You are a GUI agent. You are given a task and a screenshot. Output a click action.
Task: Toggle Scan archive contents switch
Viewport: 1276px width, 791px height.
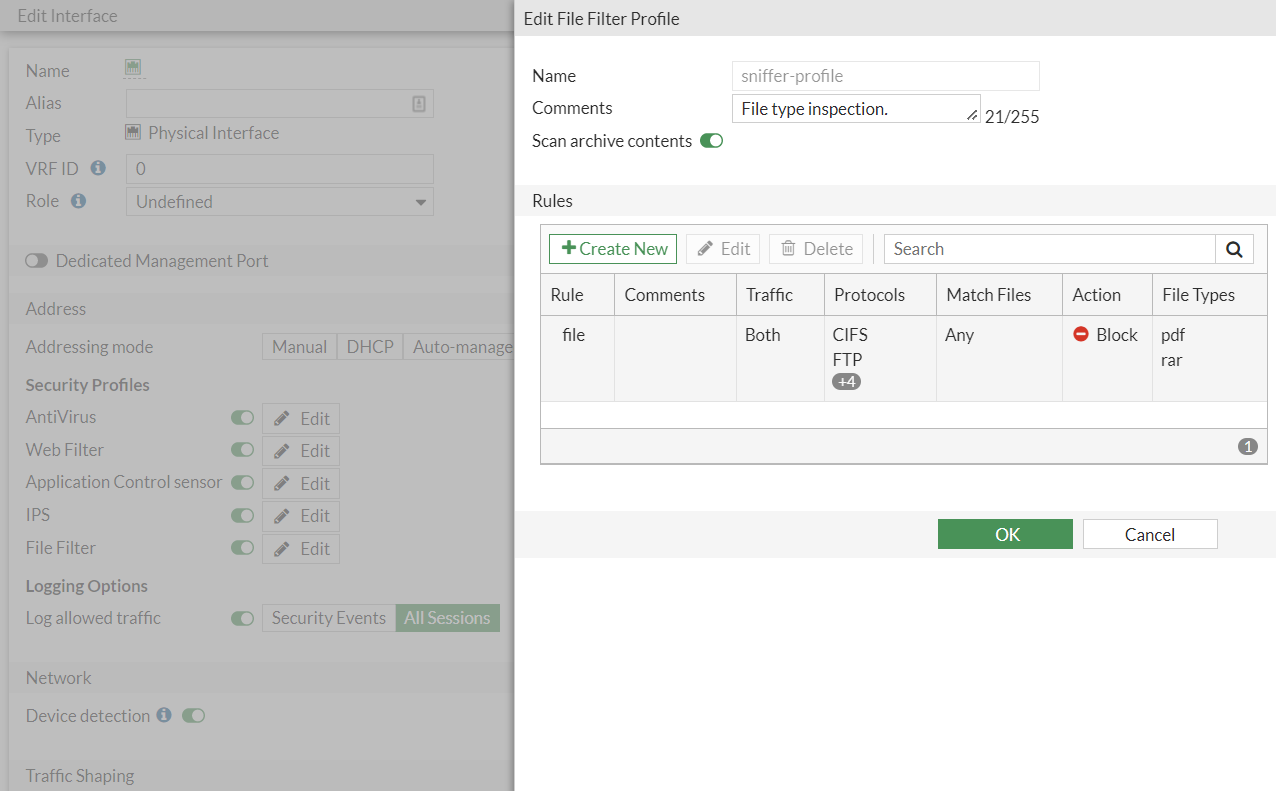click(x=711, y=141)
